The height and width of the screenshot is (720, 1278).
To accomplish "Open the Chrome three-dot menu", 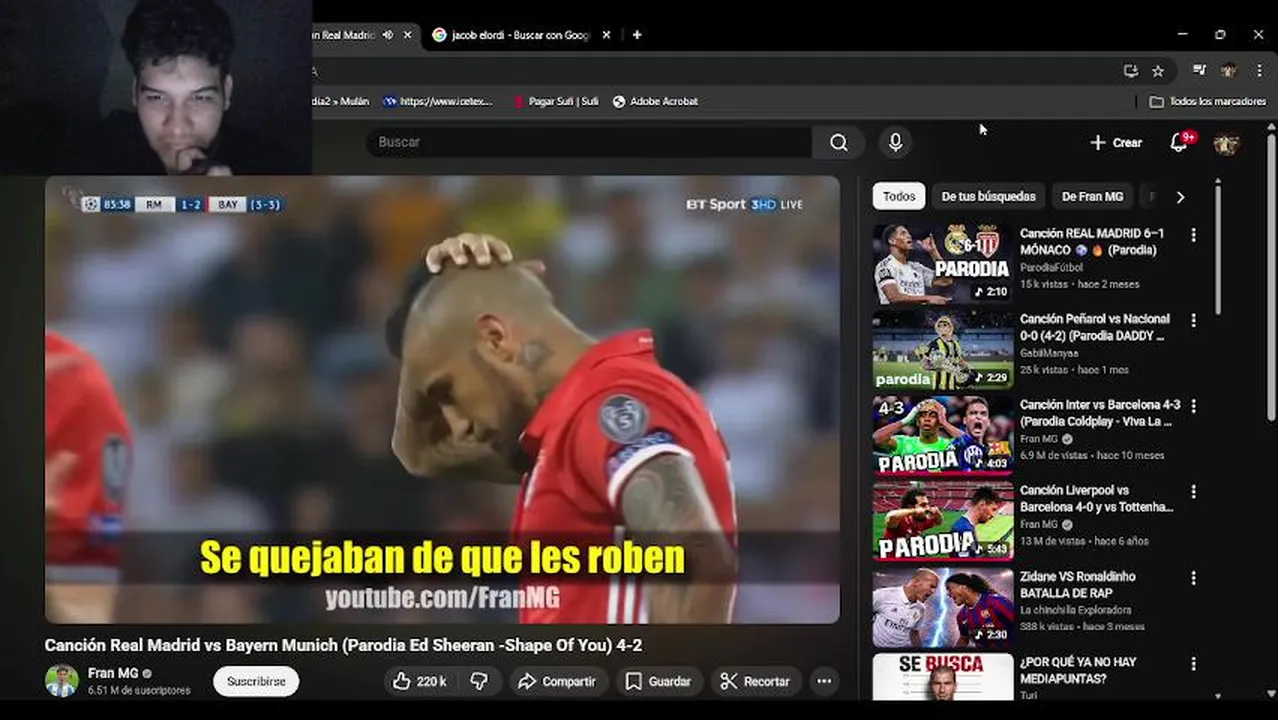I will [1259, 71].
